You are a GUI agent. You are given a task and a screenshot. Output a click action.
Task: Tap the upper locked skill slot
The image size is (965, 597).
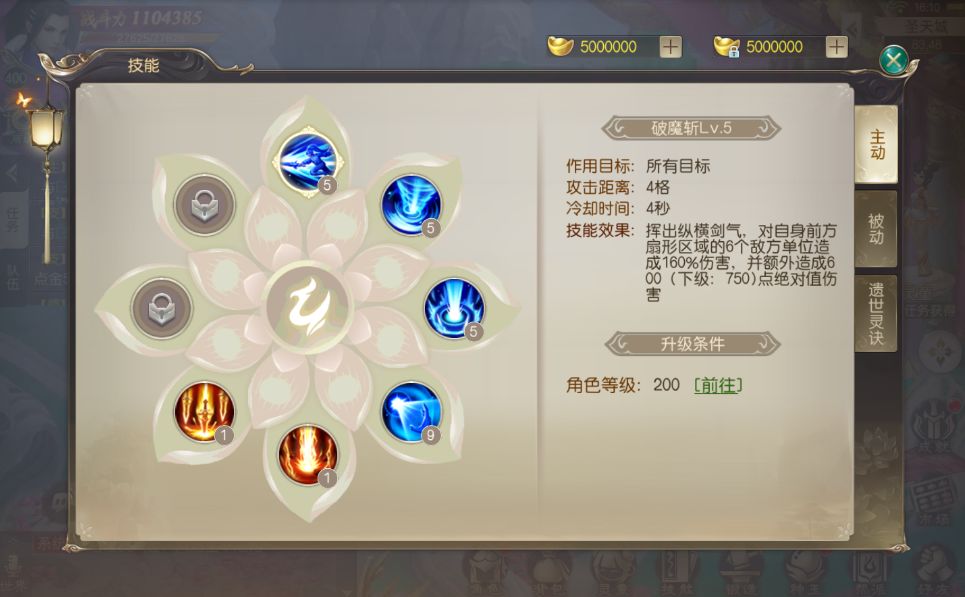click(204, 205)
